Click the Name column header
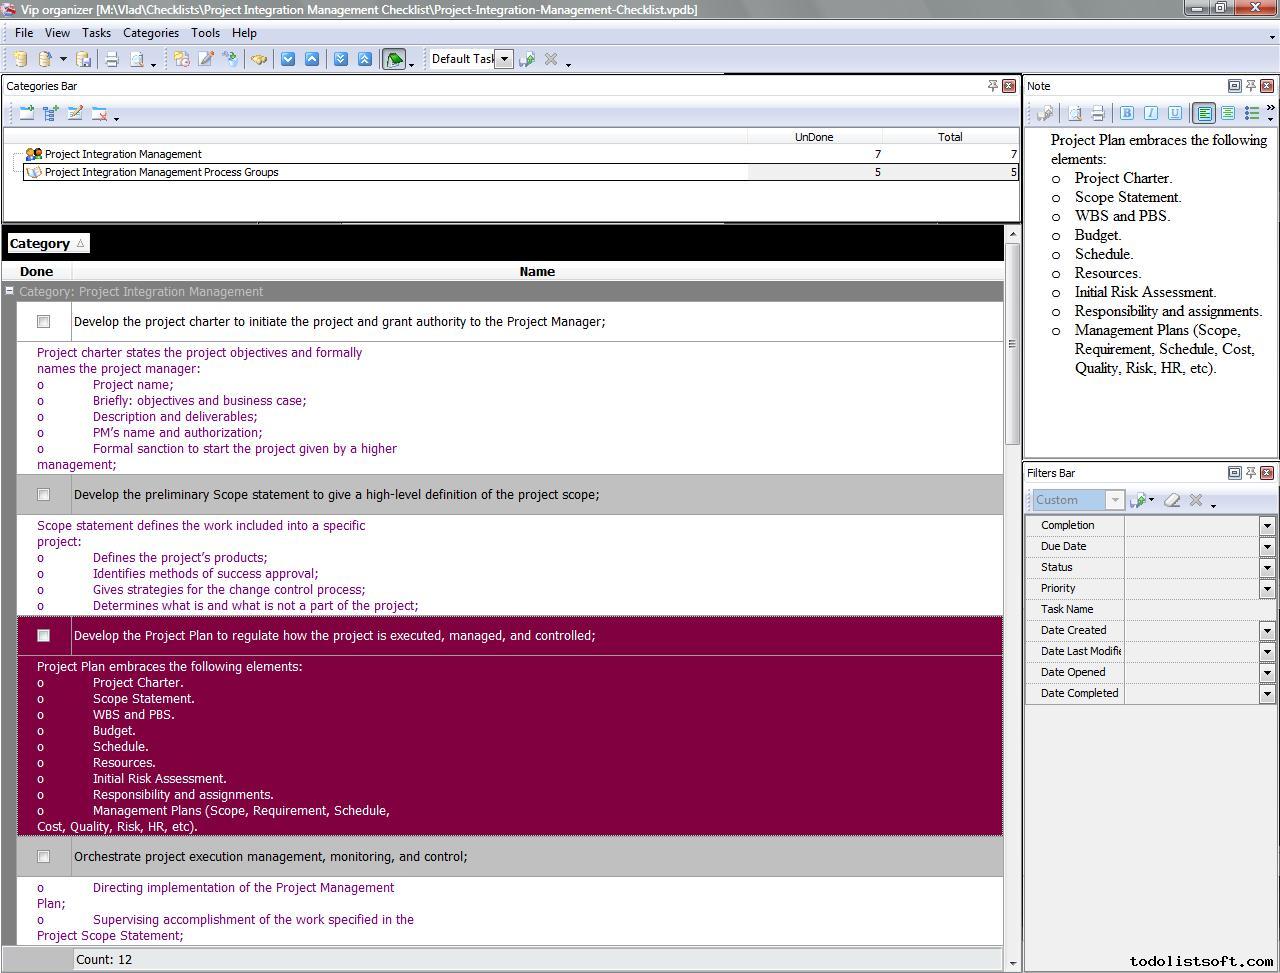This screenshot has height=973, width=1280. 537,272
